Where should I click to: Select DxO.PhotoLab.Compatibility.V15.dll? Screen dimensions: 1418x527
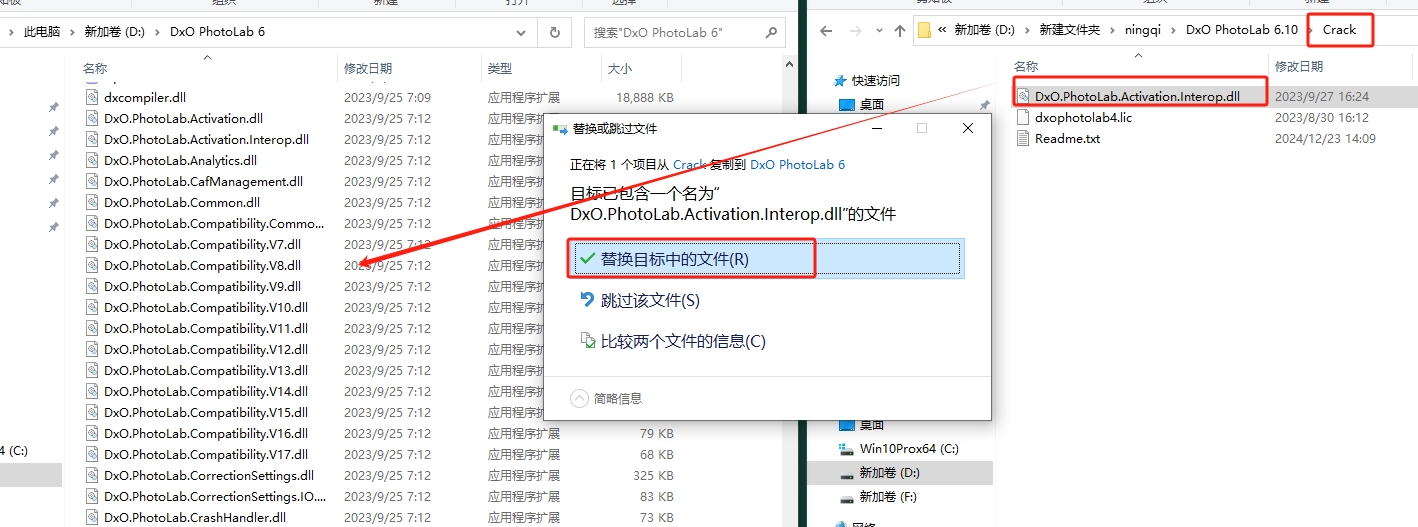click(205, 413)
